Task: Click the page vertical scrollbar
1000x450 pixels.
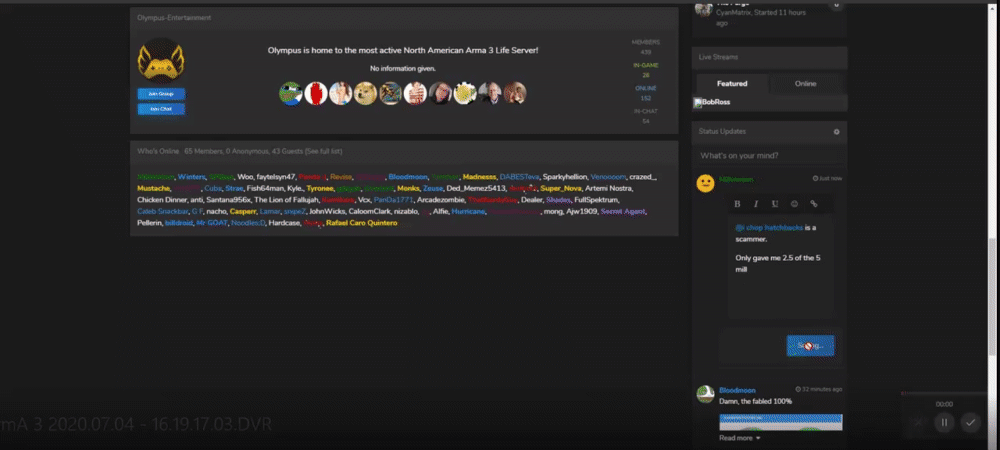Action: pos(992,296)
